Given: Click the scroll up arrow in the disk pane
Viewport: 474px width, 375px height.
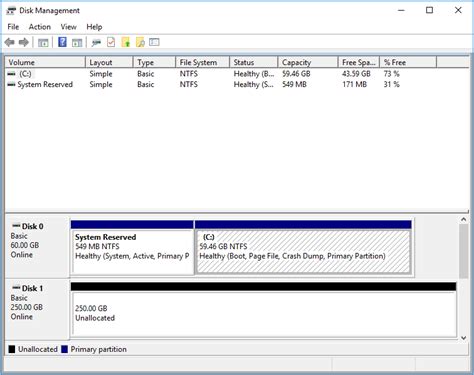Looking at the screenshot, I should tap(463, 219).
